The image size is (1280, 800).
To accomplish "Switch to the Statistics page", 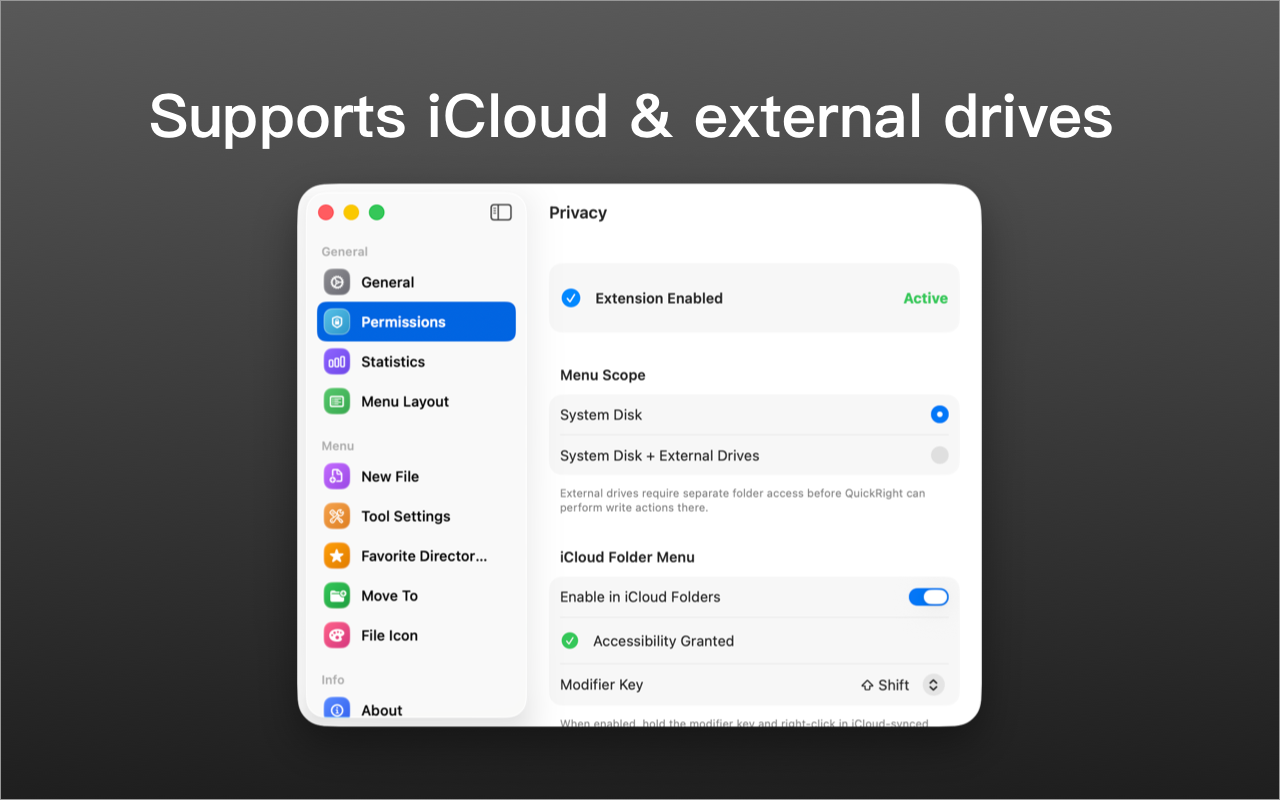I will pos(416,362).
